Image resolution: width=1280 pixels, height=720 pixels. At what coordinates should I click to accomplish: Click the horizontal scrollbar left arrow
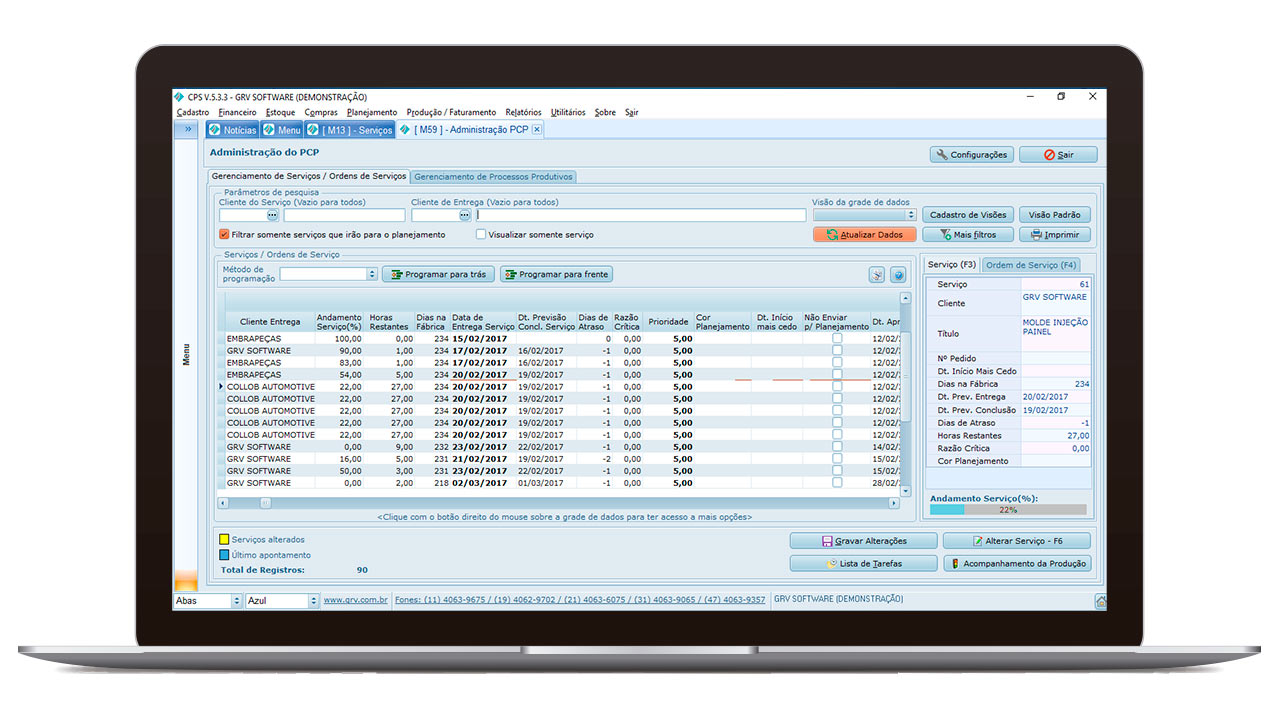(223, 503)
